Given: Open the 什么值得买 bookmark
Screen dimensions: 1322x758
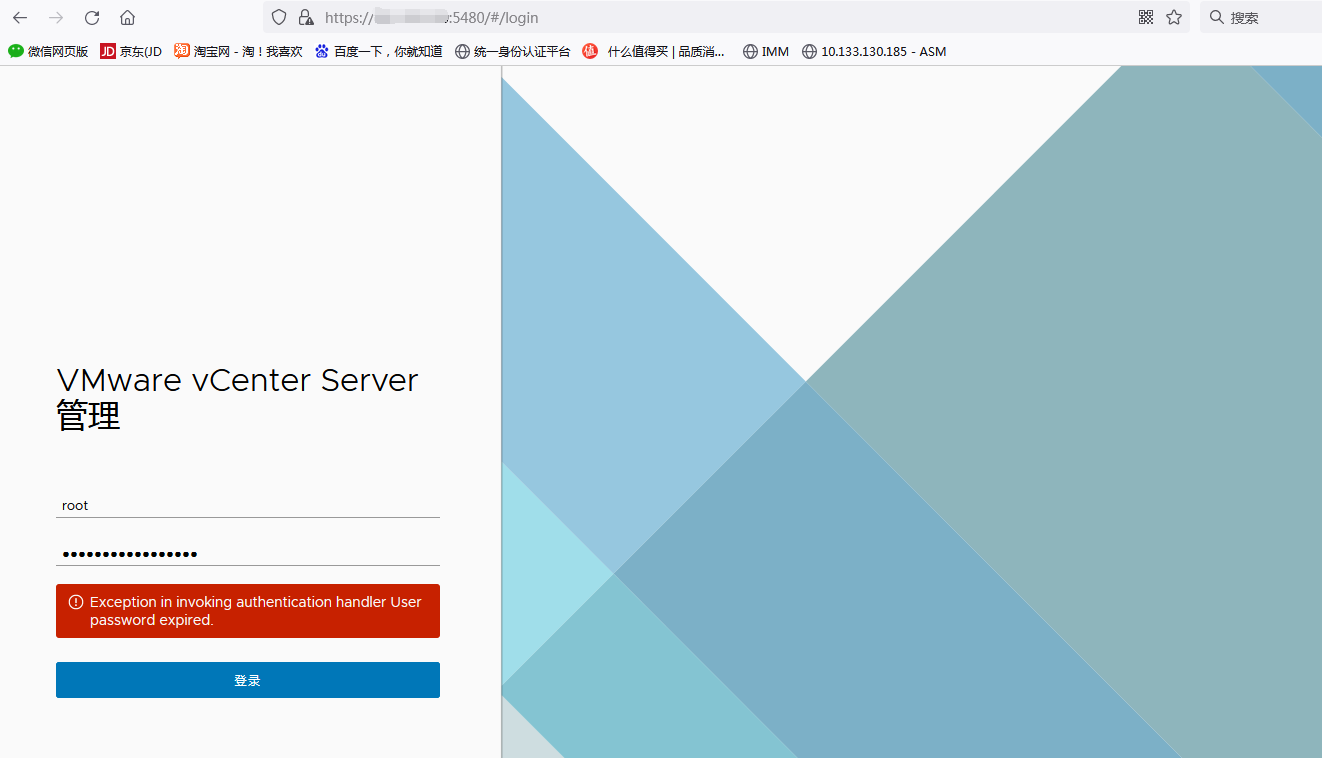Looking at the screenshot, I should click(654, 51).
